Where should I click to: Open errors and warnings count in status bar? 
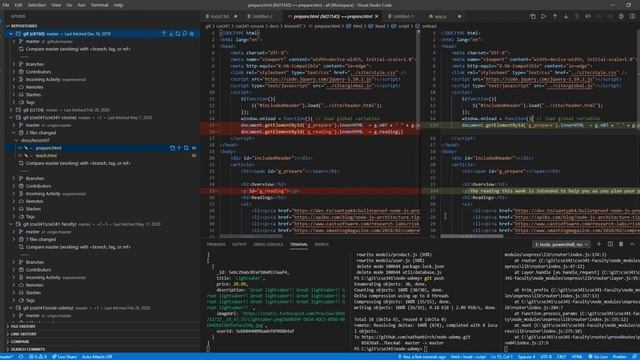pyautogui.click(x=38, y=357)
